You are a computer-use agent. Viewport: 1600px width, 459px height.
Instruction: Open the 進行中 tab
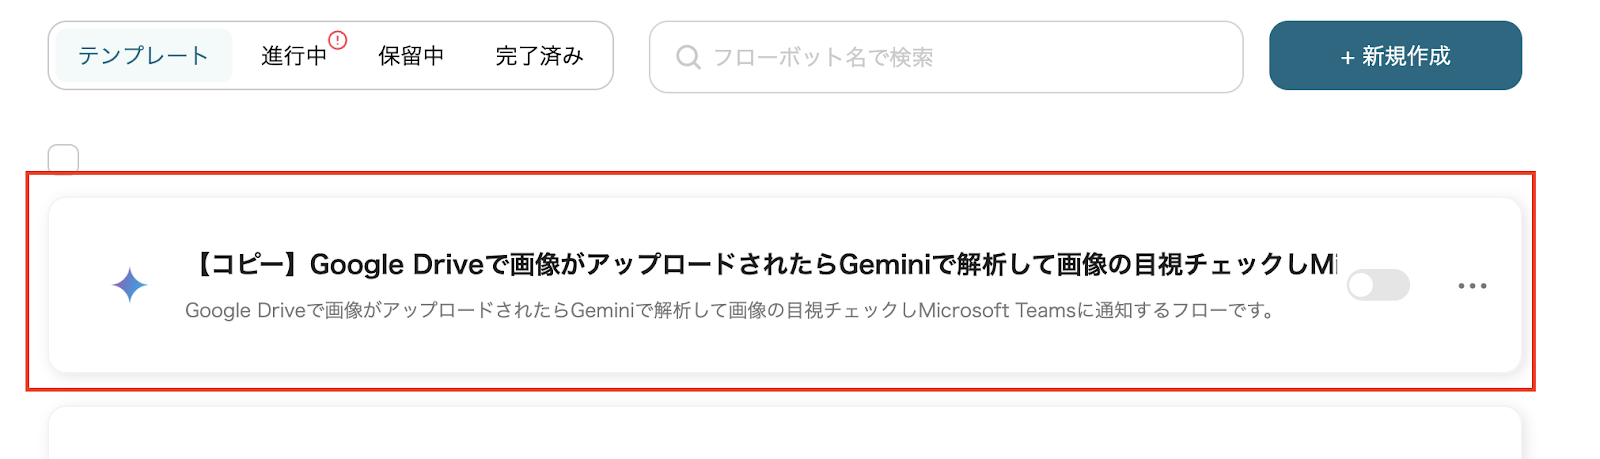pyautogui.click(x=294, y=56)
